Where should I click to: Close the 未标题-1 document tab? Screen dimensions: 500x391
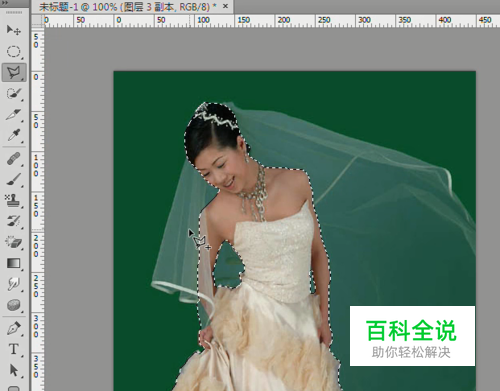coord(226,6)
